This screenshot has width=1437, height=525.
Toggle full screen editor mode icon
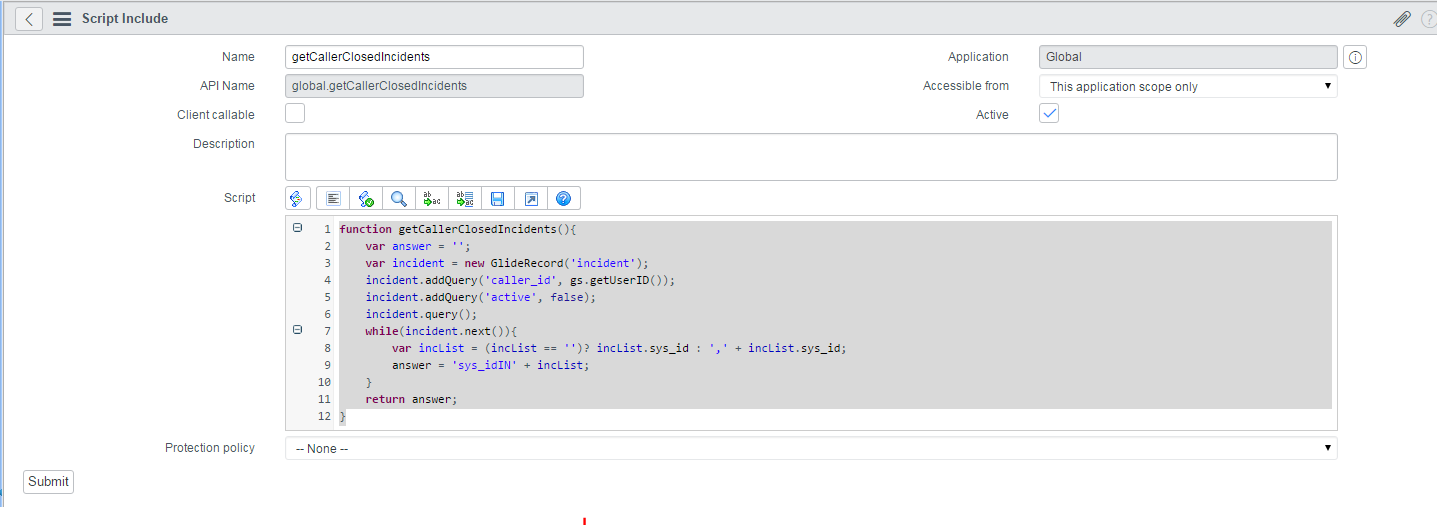[x=530, y=198]
